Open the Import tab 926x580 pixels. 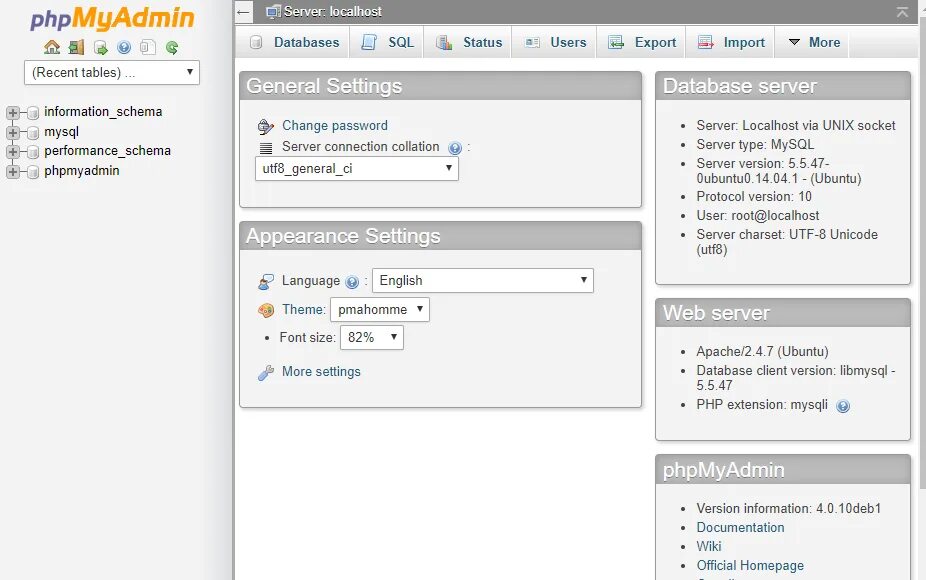coord(731,43)
